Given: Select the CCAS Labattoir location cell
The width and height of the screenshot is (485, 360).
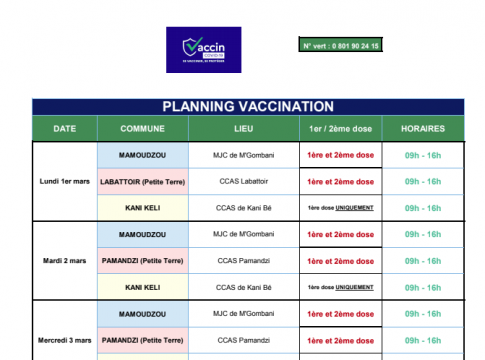Looking at the screenshot, I should 244,181.
